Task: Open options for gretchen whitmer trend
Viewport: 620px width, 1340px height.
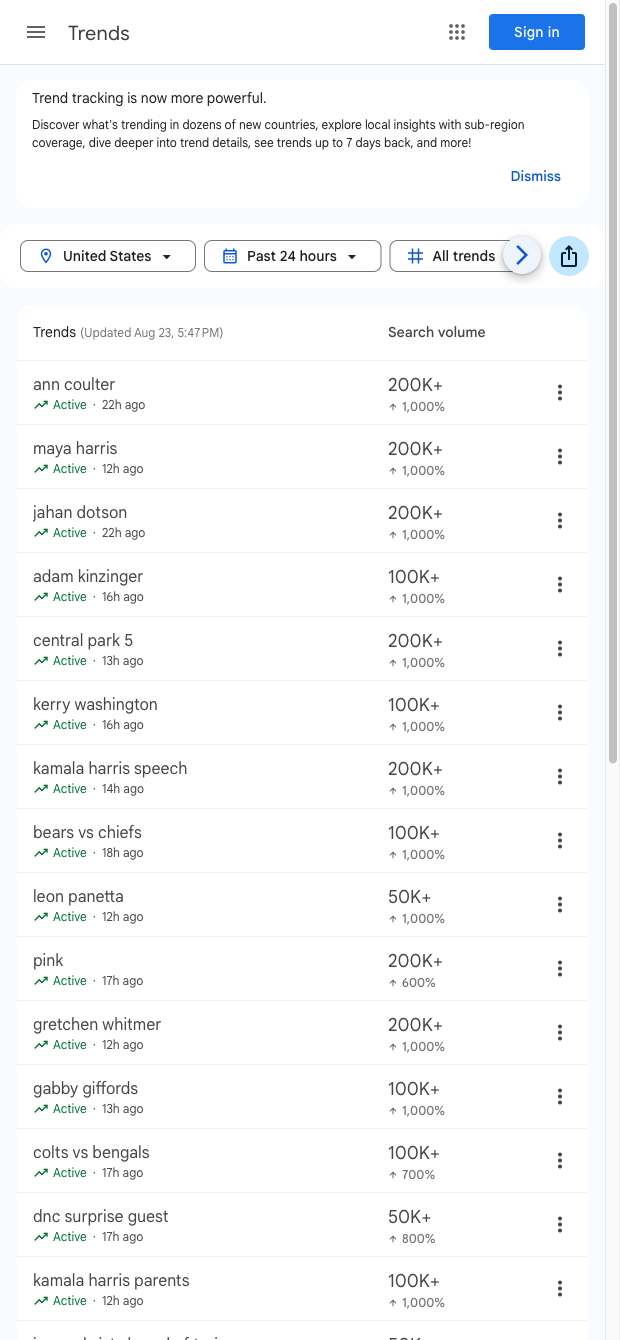Action: point(559,1032)
